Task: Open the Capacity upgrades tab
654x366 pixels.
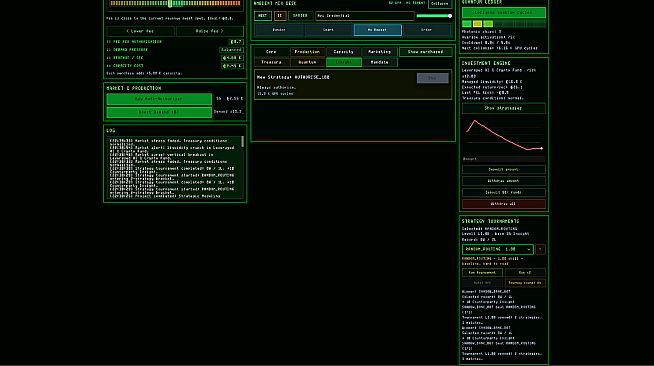Action: click(x=343, y=52)
